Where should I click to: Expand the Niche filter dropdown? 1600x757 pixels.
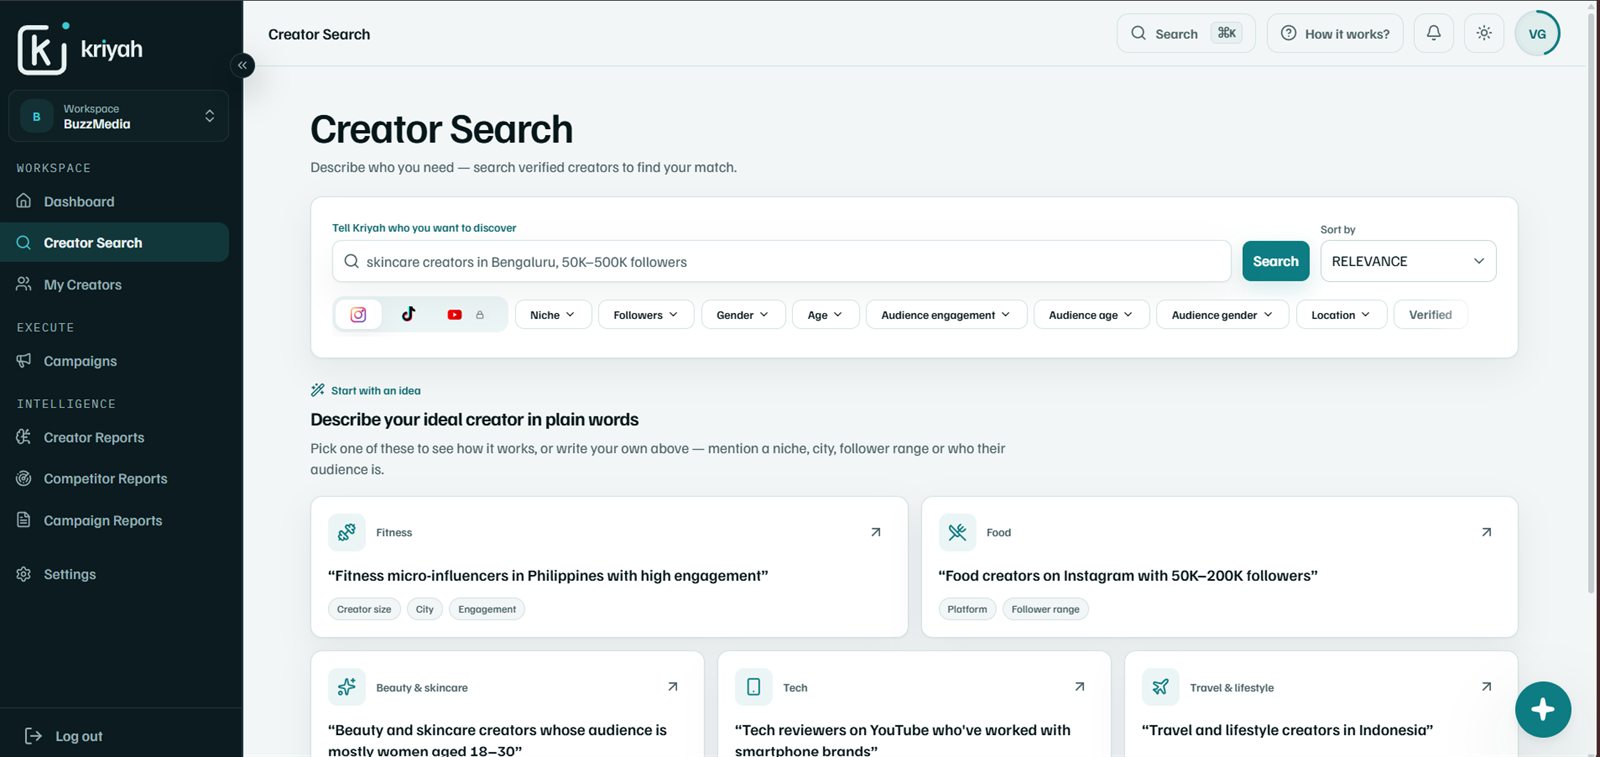(553, 315)
